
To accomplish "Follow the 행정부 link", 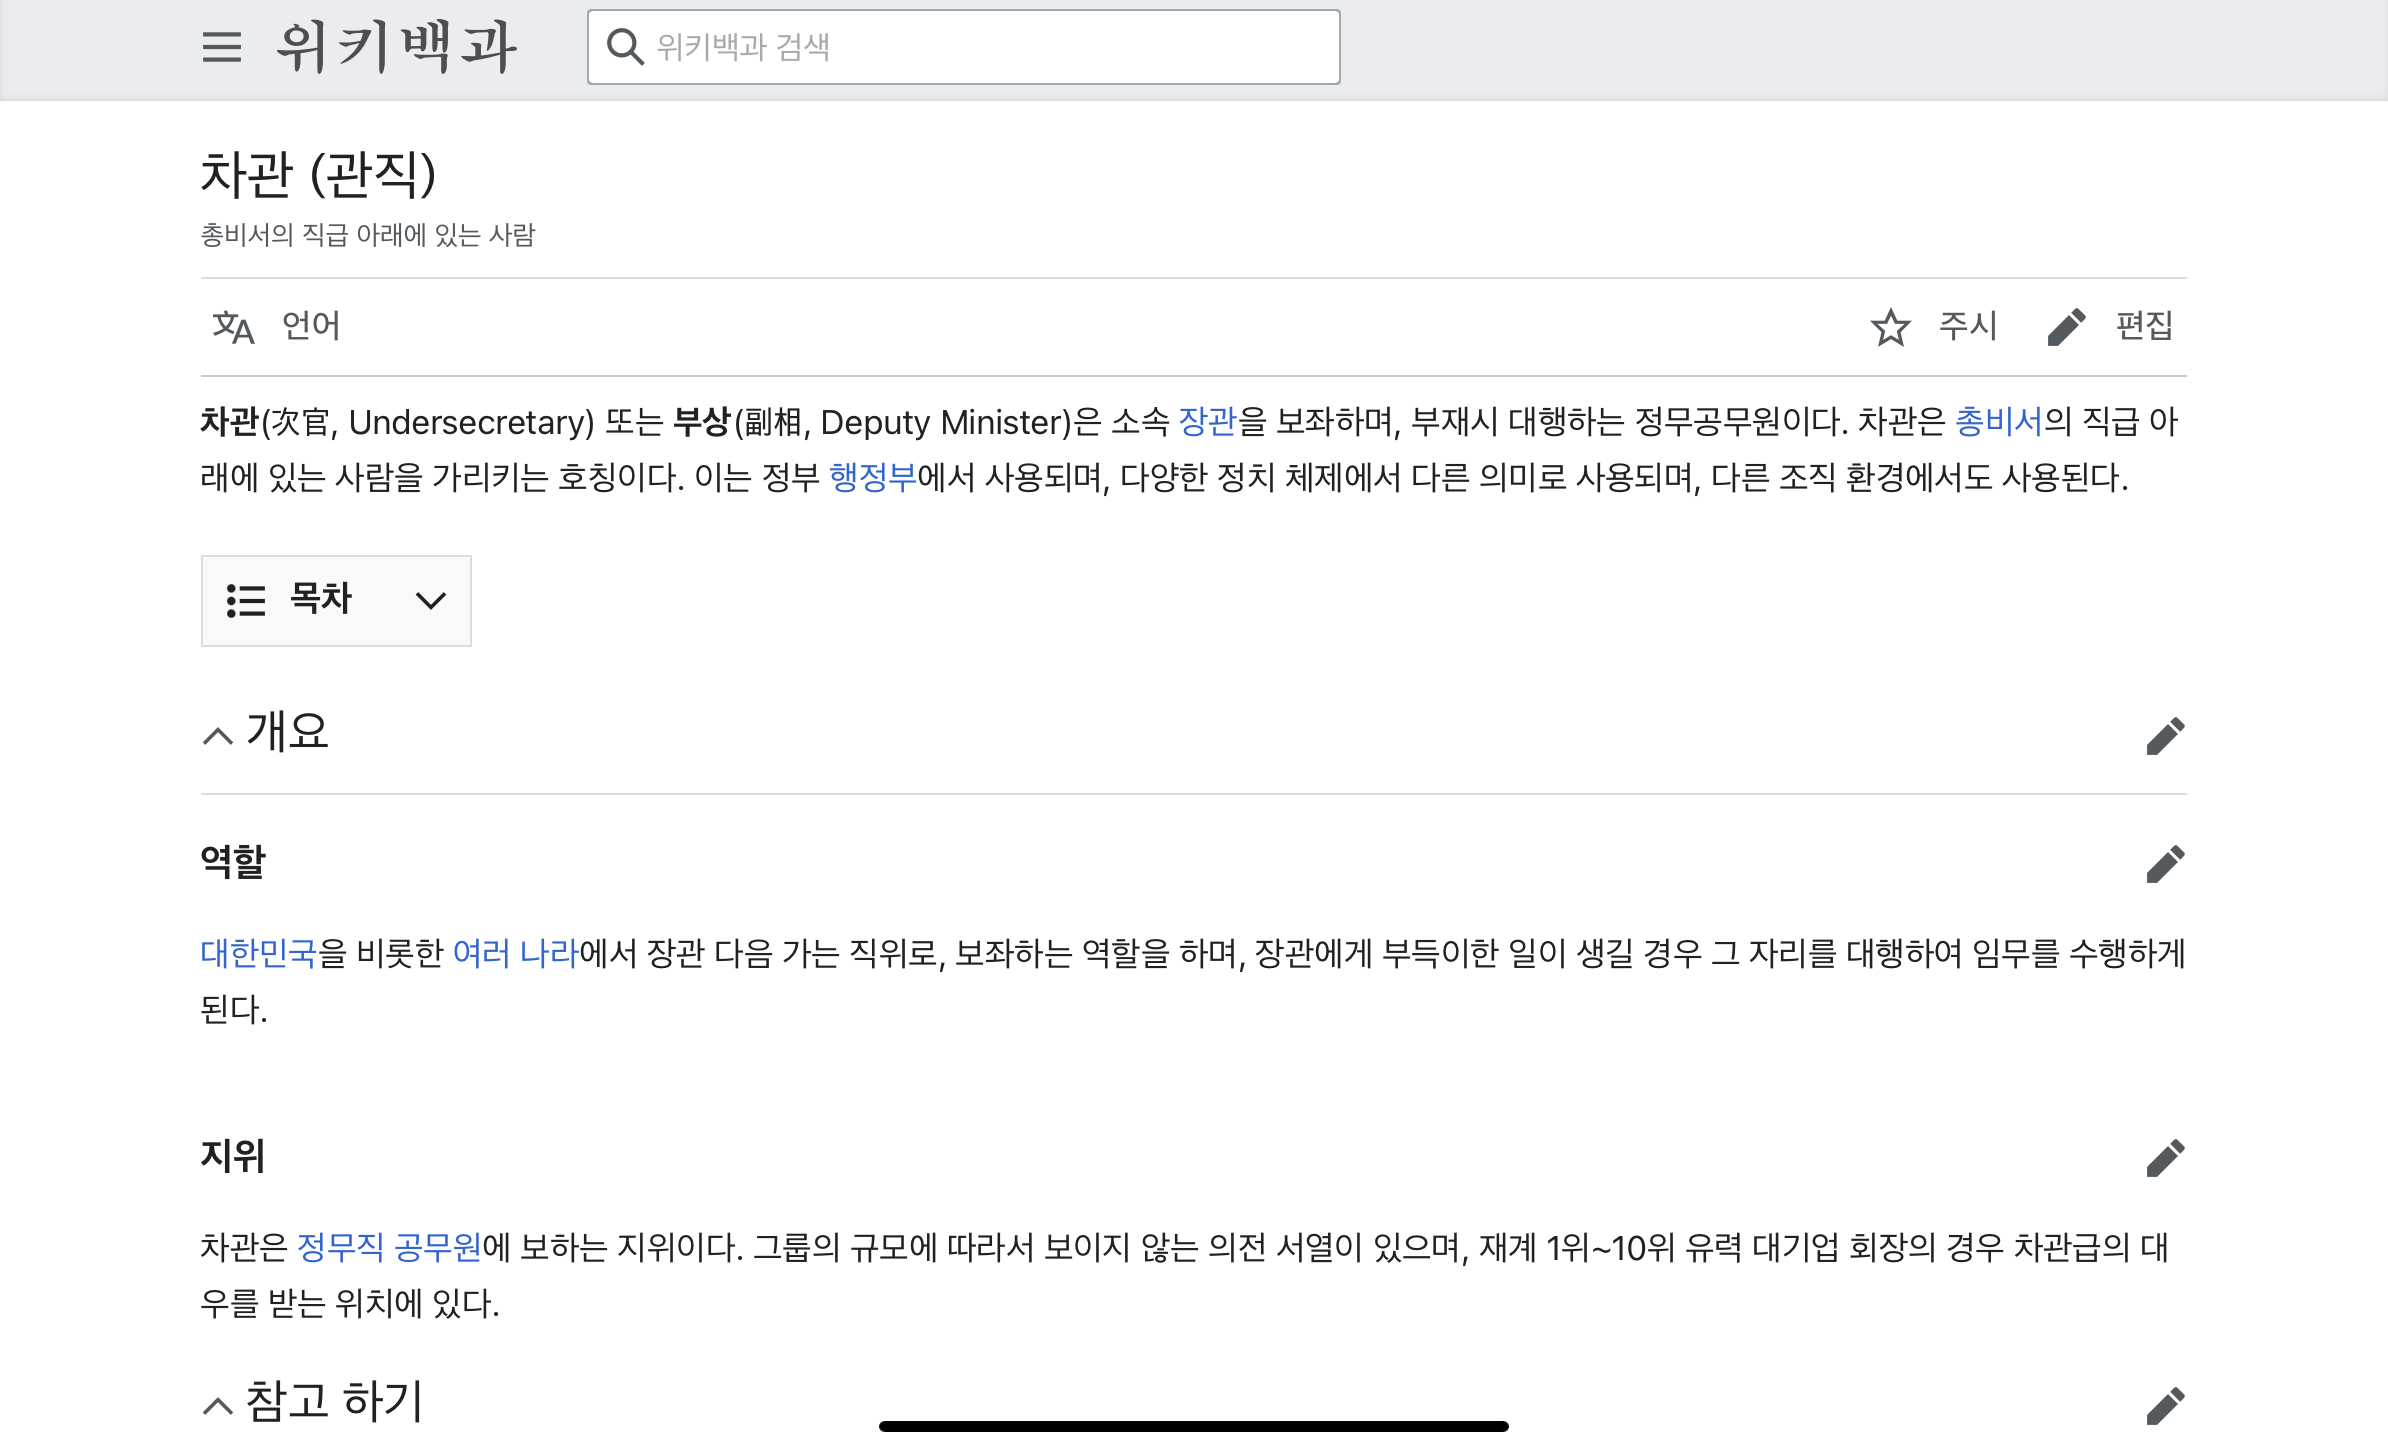I will 872,478.
